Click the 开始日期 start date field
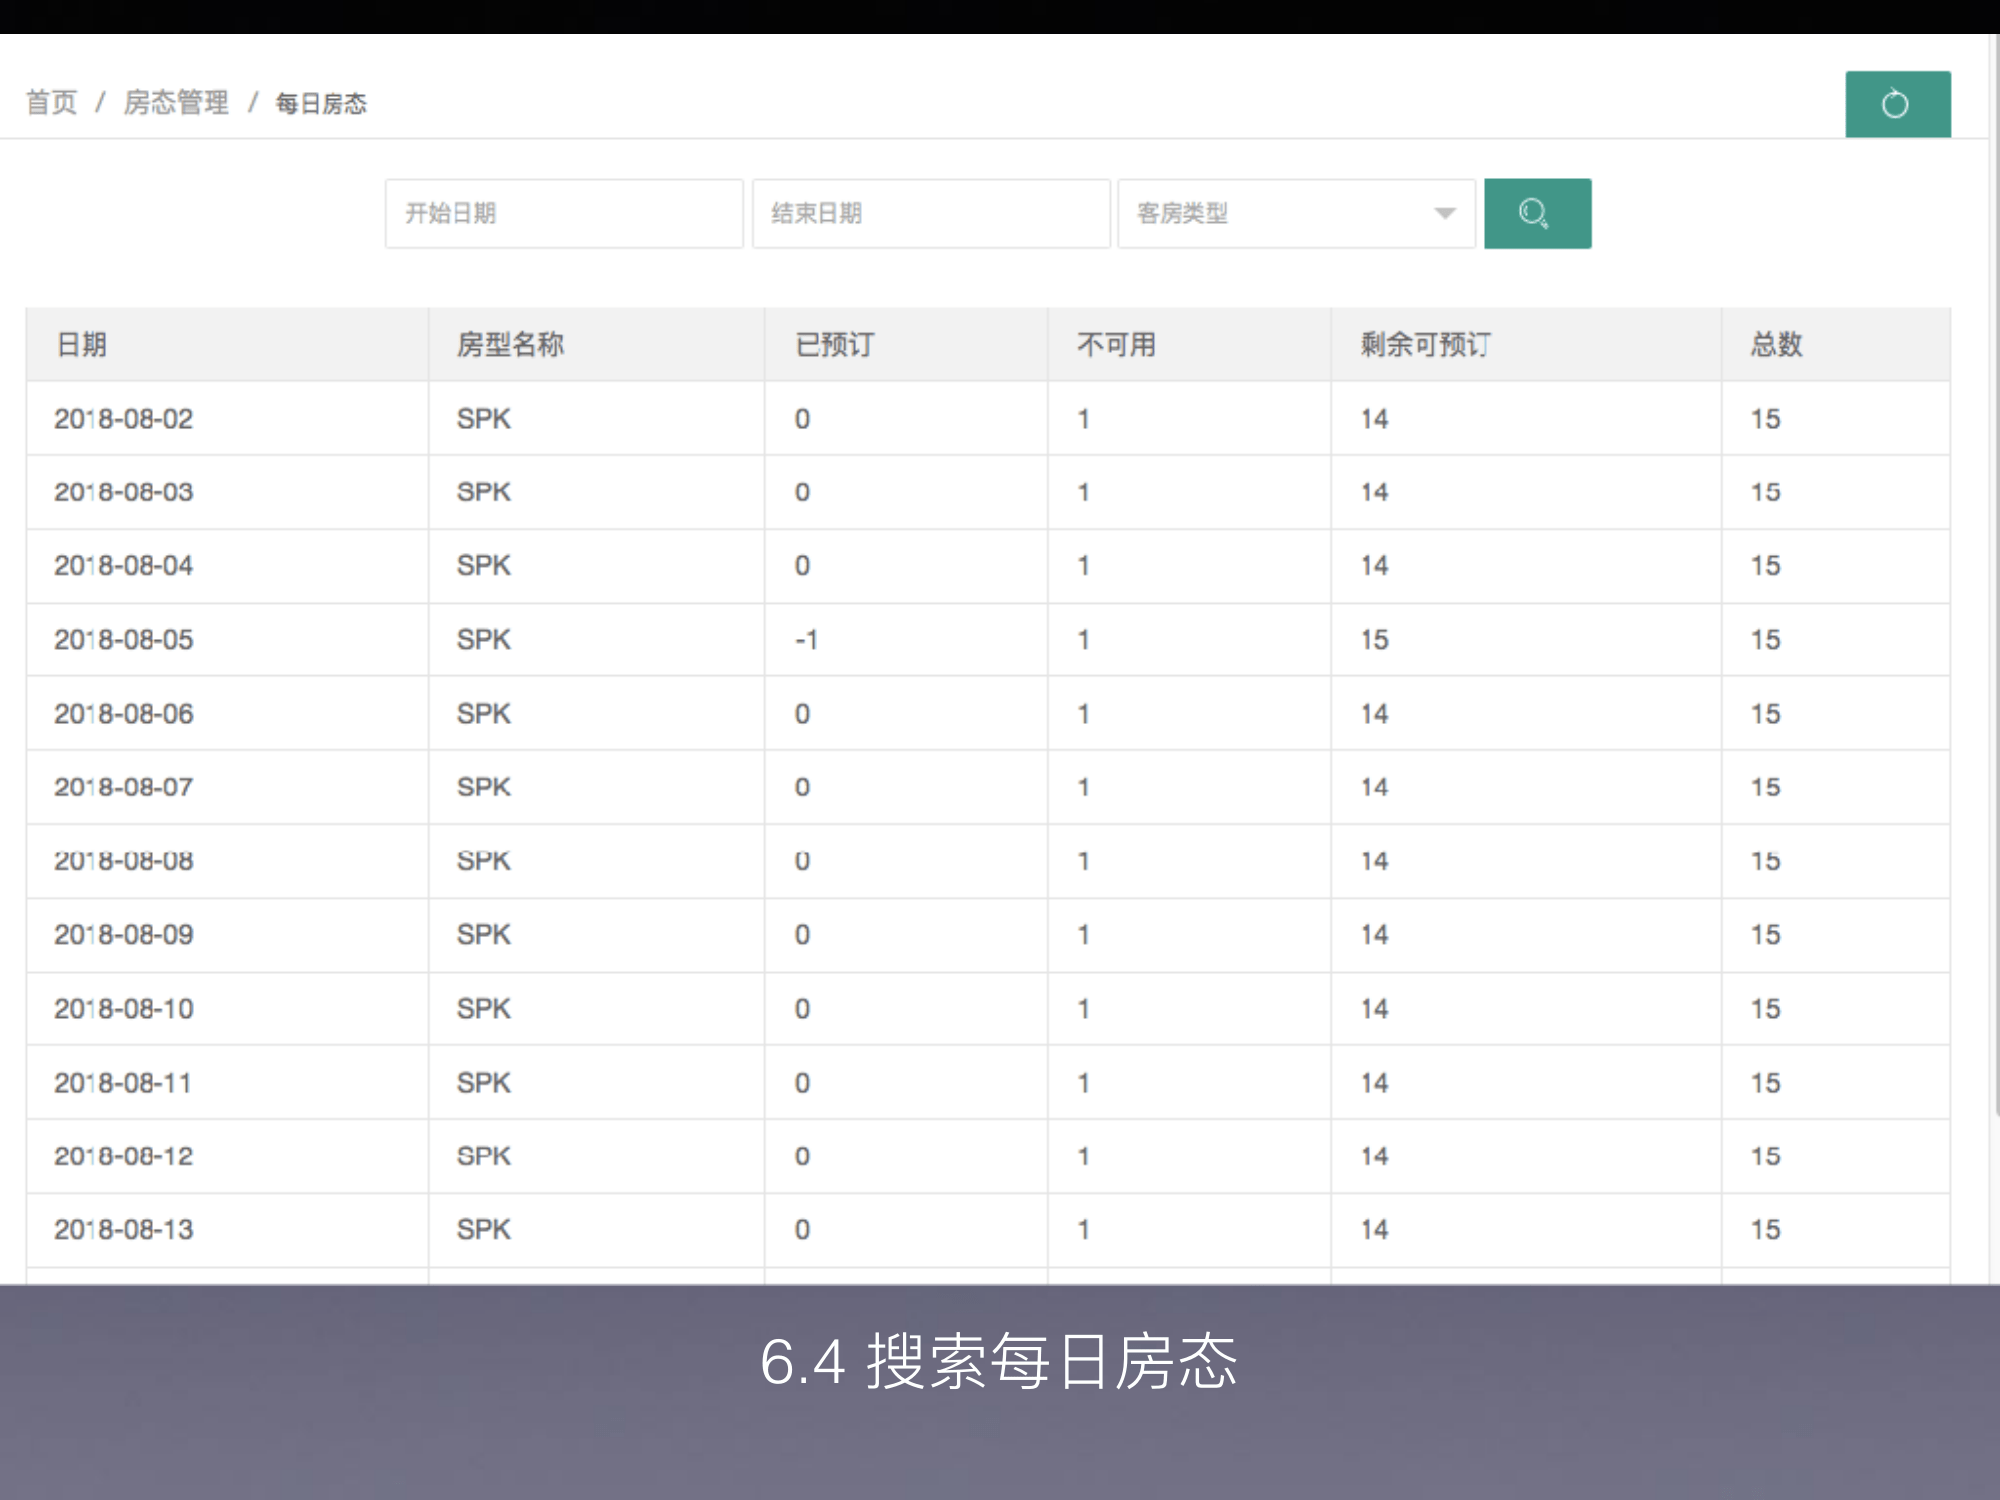Image resolution: width=2000 pixels, height=1500 pixels. coord(563,213)
